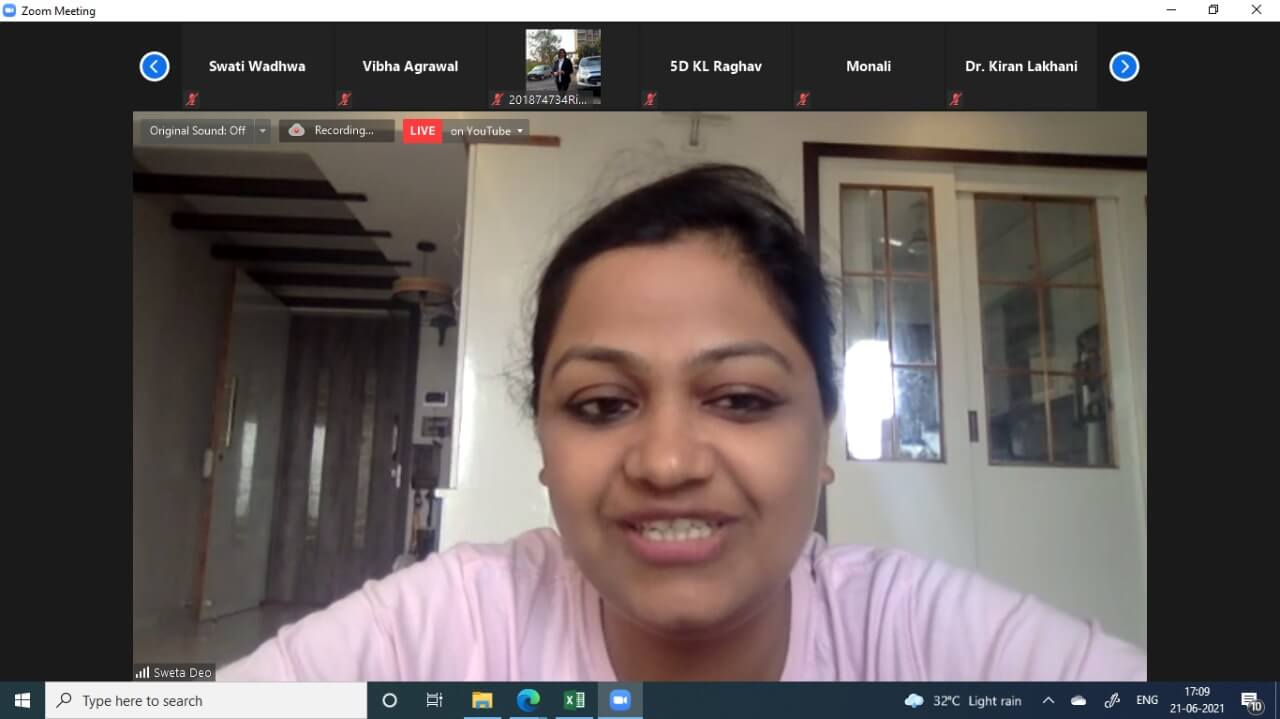Expand hidden system tray icons
Image resolution: width=1280 pixels, height=719 pixels.
coord(1048,700)
